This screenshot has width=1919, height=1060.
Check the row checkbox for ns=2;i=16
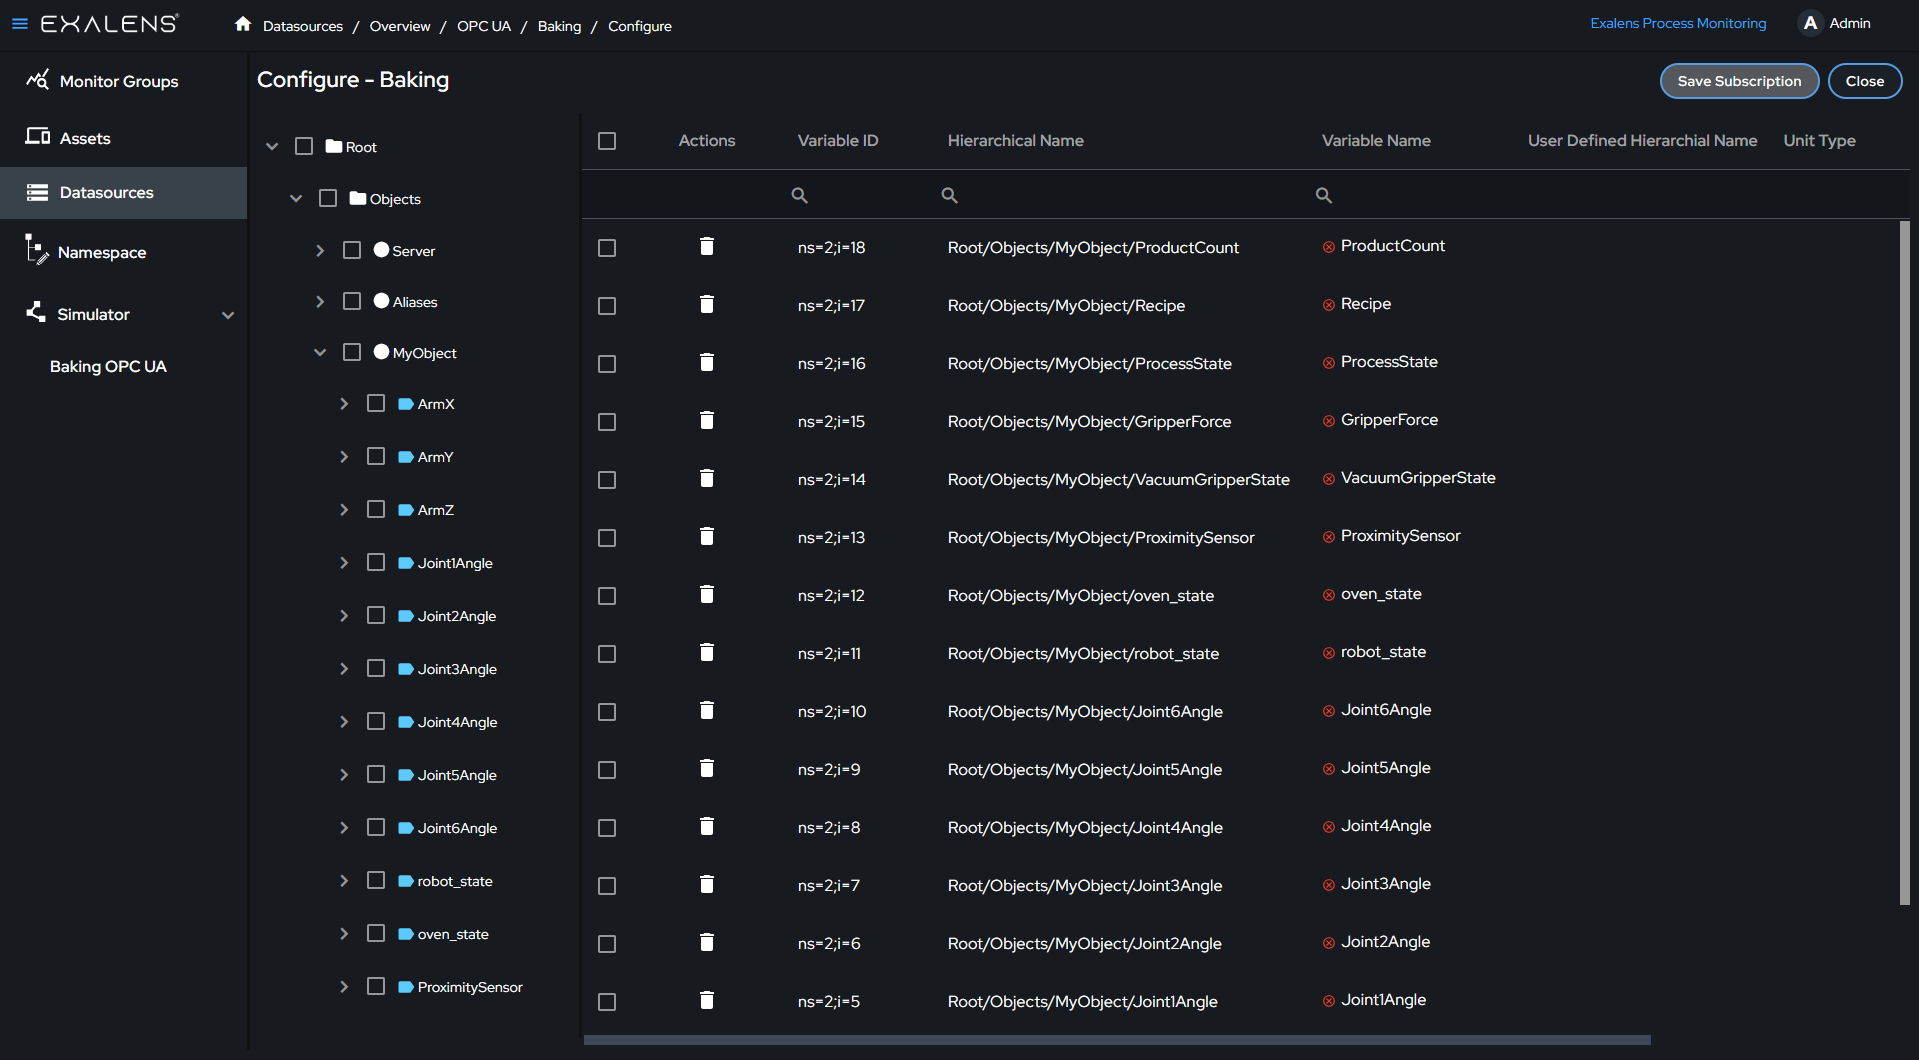coord(607,364)
